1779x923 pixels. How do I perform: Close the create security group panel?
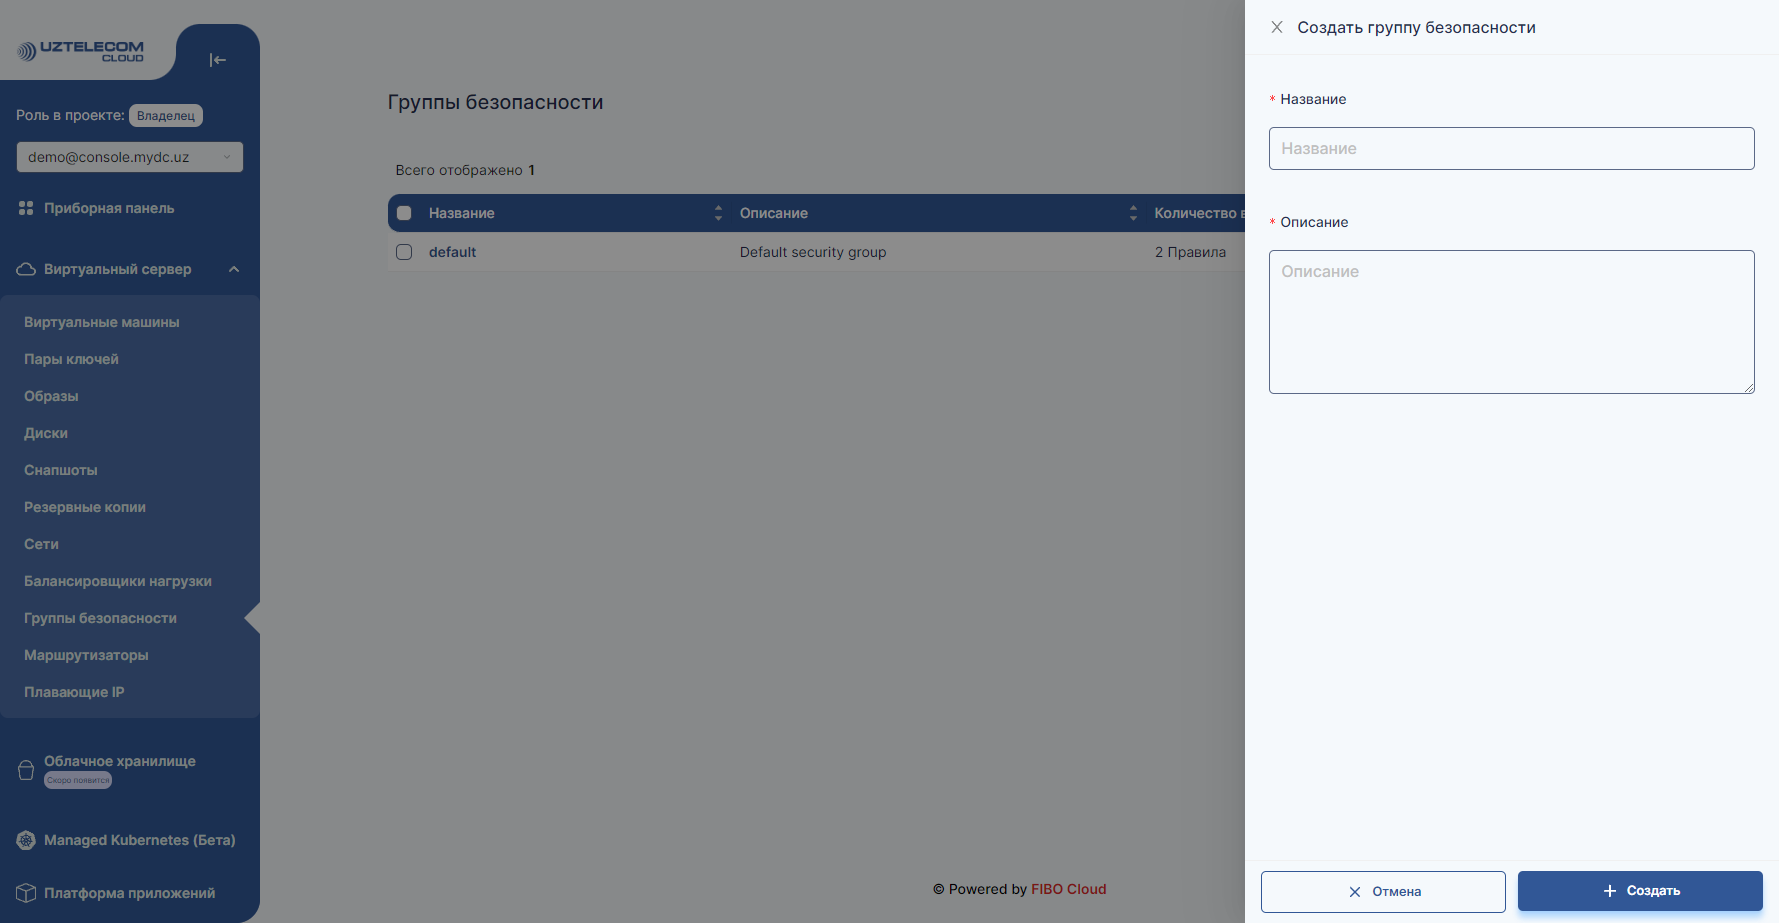(1277, 27)
